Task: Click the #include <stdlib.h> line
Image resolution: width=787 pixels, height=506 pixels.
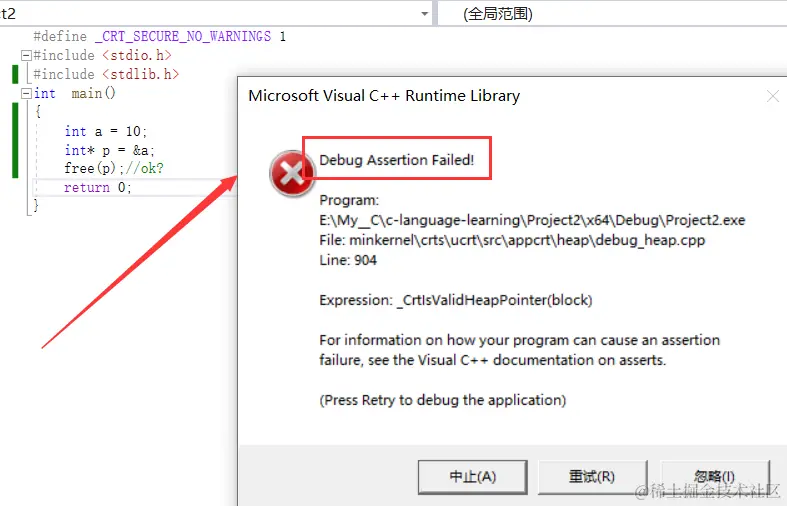Action: 106,74
